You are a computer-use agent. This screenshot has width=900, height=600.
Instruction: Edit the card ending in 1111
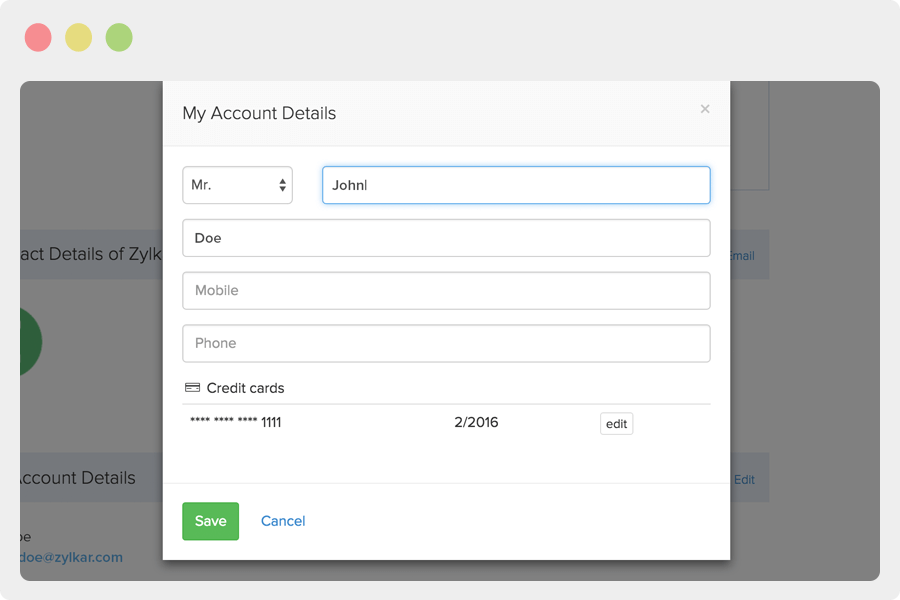[616, 423]
